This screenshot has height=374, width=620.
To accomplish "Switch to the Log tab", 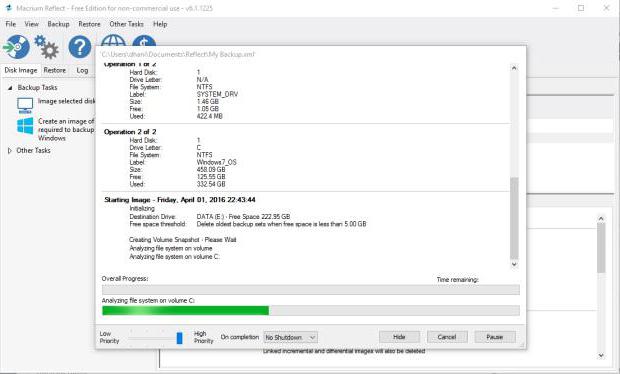I will [82, 70].
